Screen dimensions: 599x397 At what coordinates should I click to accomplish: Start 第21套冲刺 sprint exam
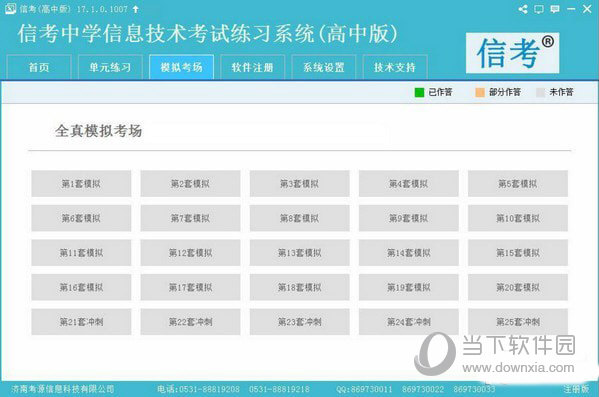click(81, 322)
